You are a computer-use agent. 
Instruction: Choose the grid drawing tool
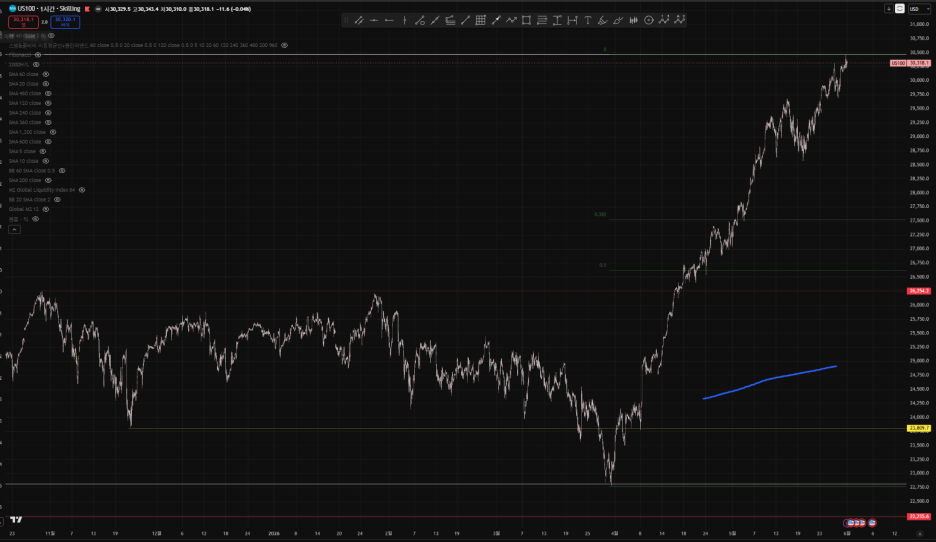coord(481,20)
